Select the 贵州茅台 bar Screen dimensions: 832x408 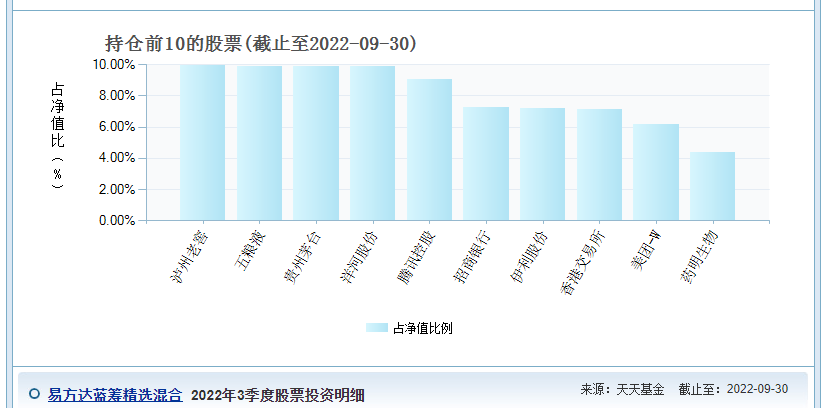(316, 143)
